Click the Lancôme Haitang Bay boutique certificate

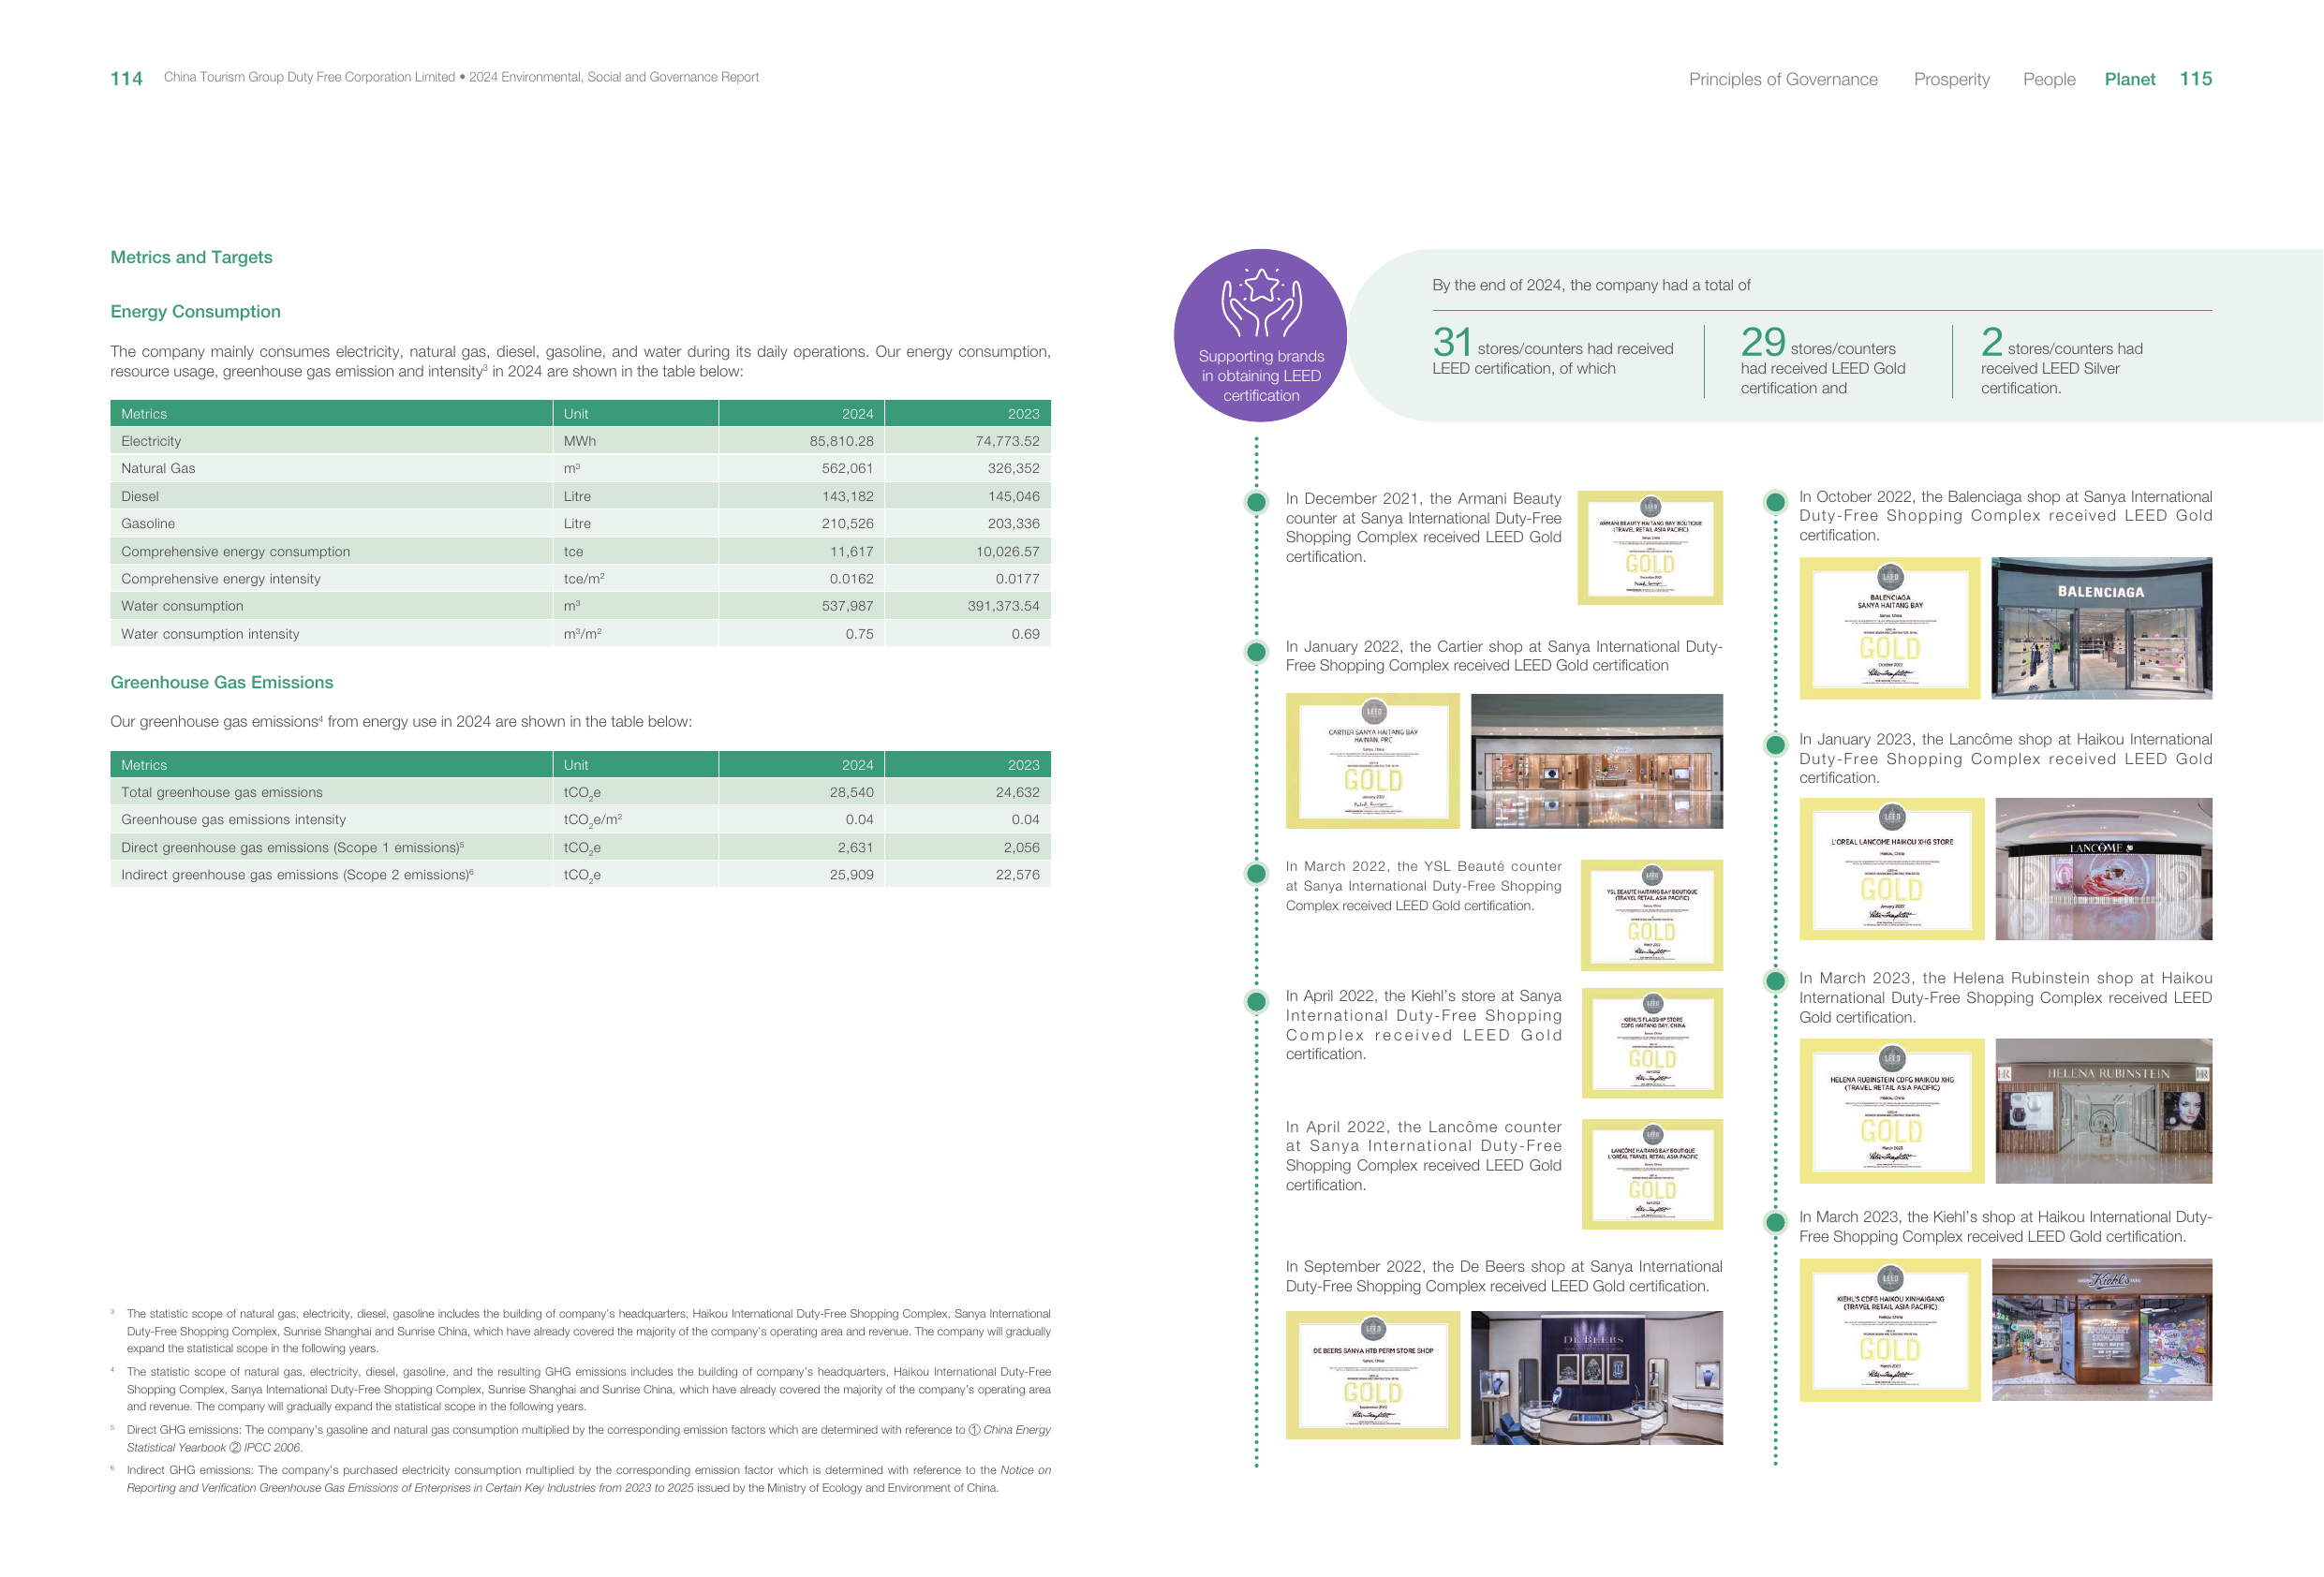pos(1651,1174)
